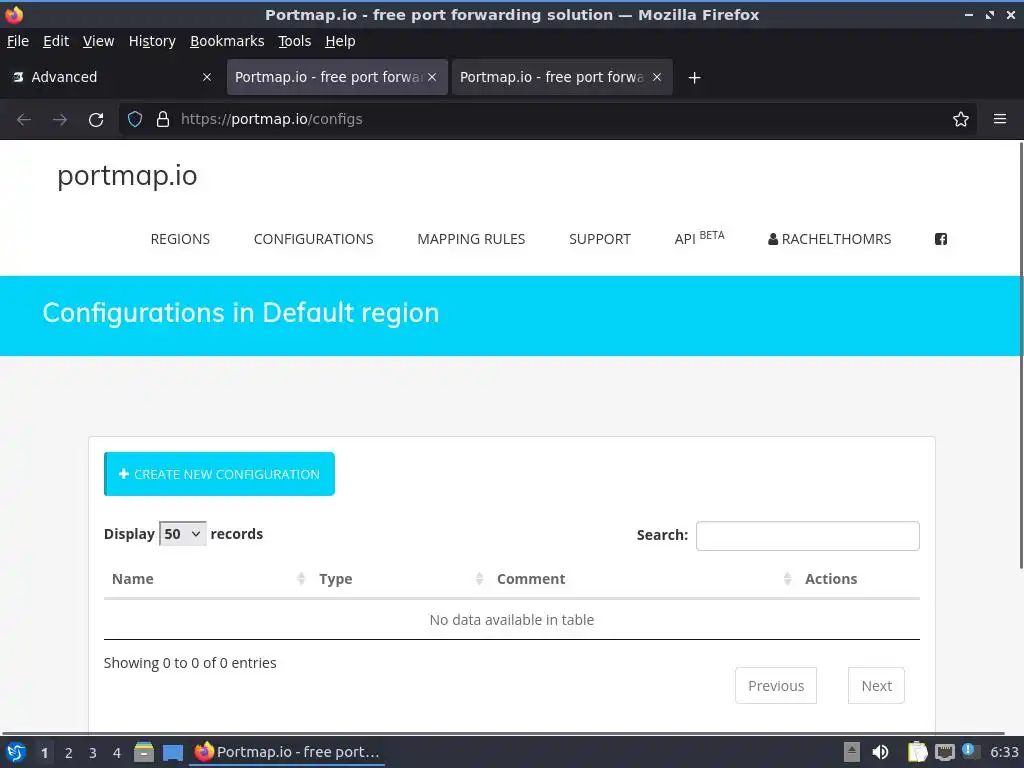1024x768 pixels.
Task: Sort table by Name column arrows
Action: (300, 579)
